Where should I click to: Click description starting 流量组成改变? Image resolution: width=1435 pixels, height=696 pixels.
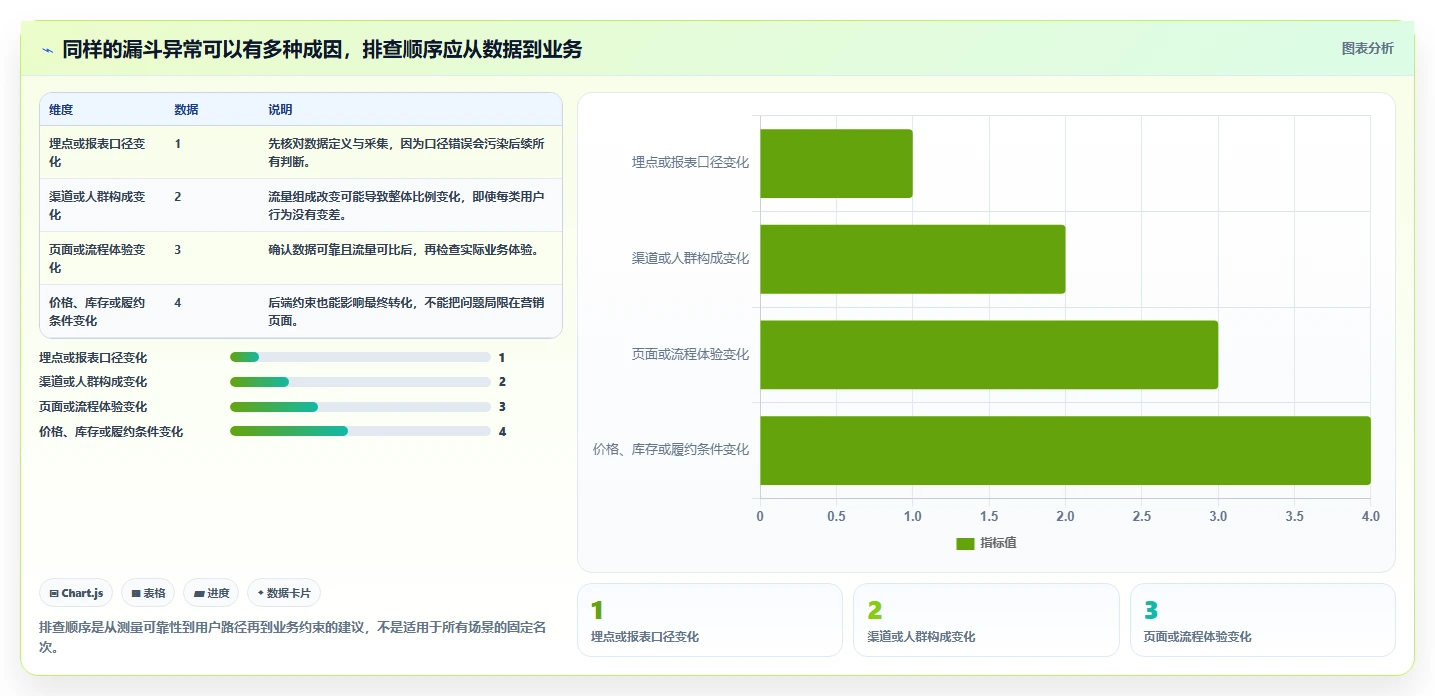(407, 205)
